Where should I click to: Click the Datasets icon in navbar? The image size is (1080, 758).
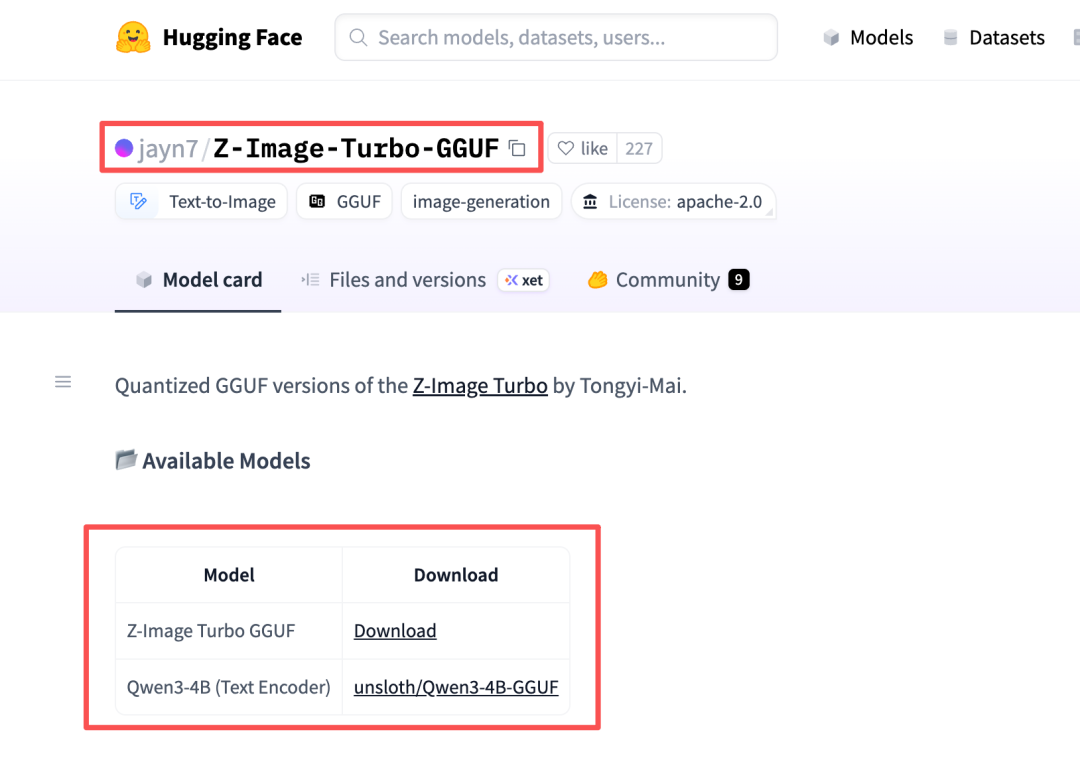(x=950, y=38)
